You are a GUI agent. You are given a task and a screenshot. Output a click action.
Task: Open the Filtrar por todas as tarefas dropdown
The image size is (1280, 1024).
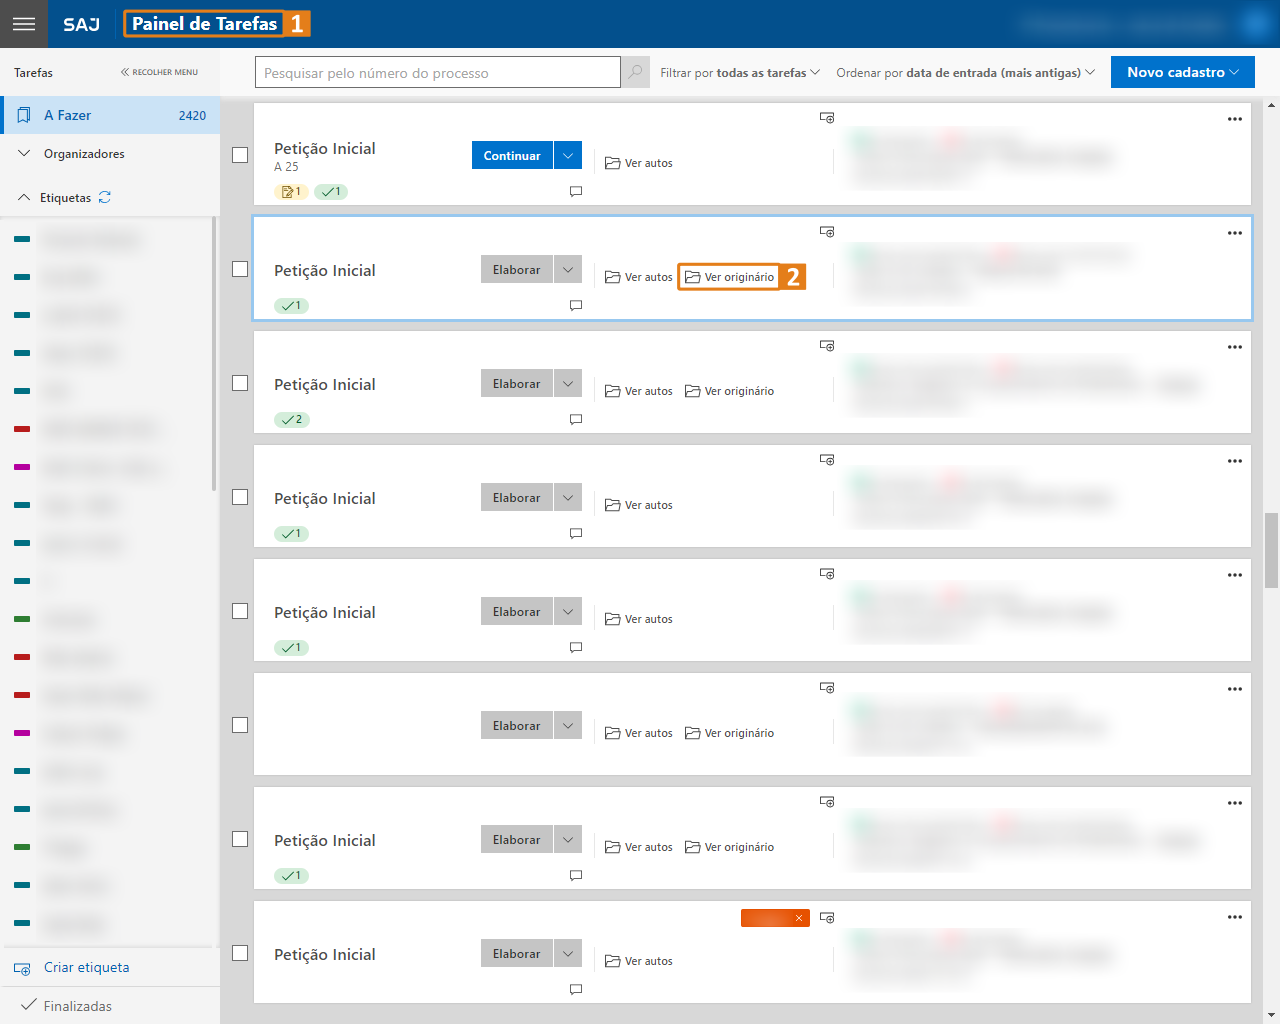tap(740, 72)
